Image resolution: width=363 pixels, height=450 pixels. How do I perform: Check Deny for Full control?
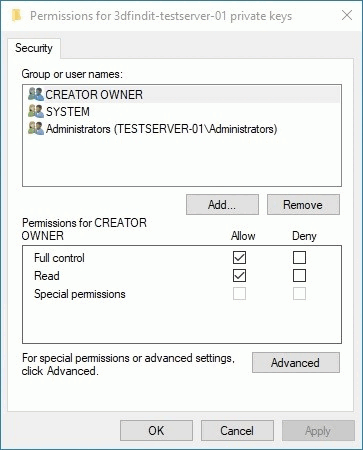[299, 257]
